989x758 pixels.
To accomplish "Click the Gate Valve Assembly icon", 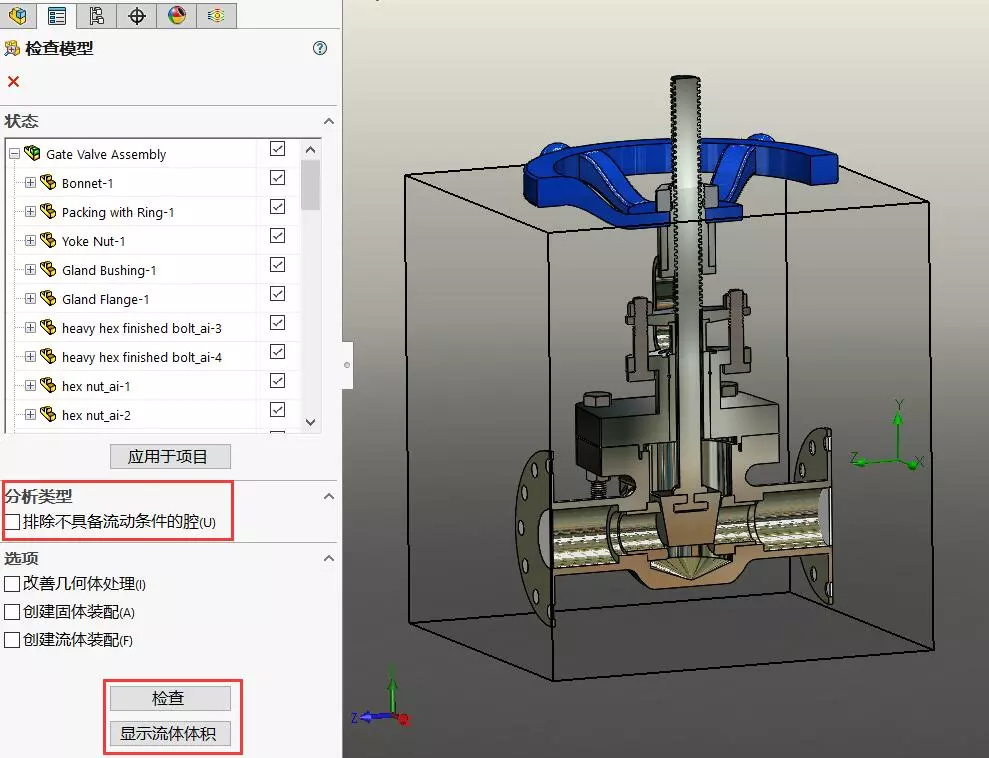I will coord(32,154).
